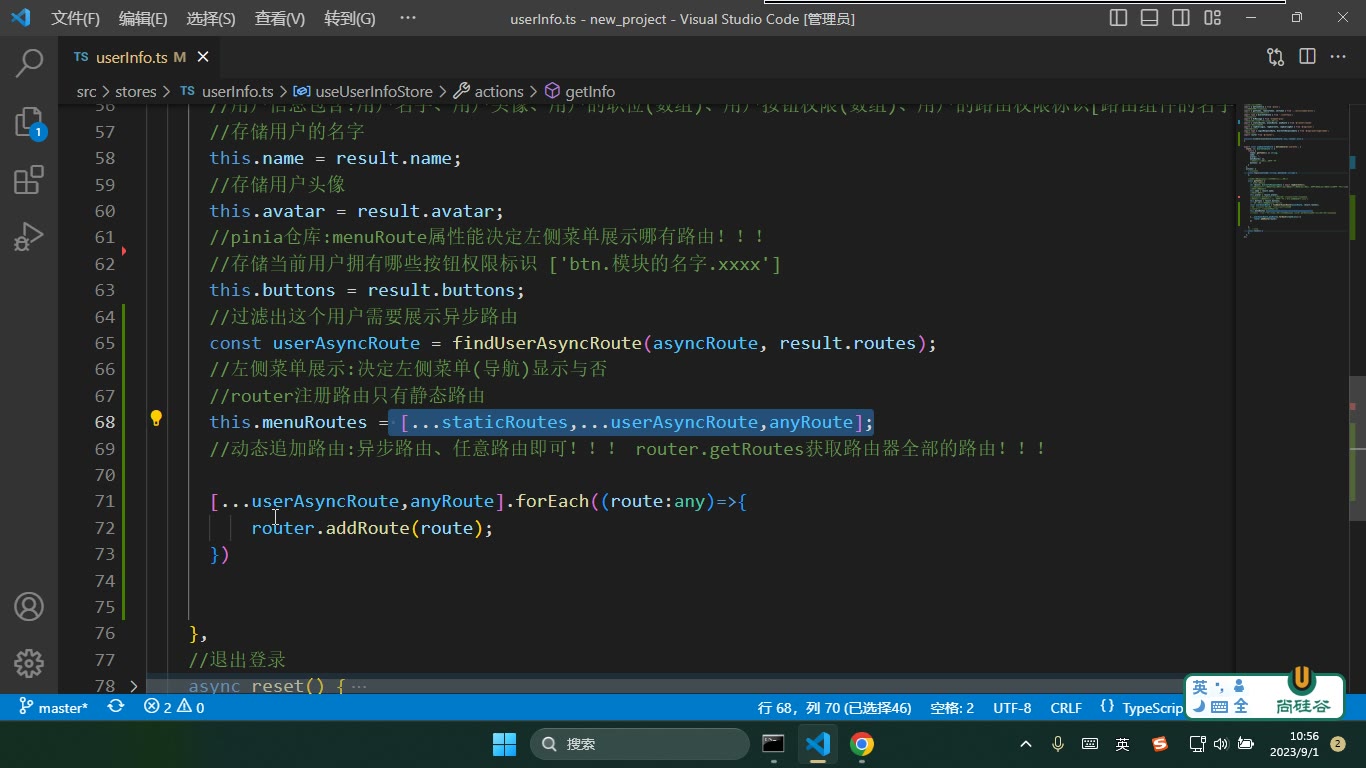Image resolution: width=1366 pixels, height=768 pixels.
Task: Open the 查看(V) menu
Action: pyautogui.click(x=280, y=18)
